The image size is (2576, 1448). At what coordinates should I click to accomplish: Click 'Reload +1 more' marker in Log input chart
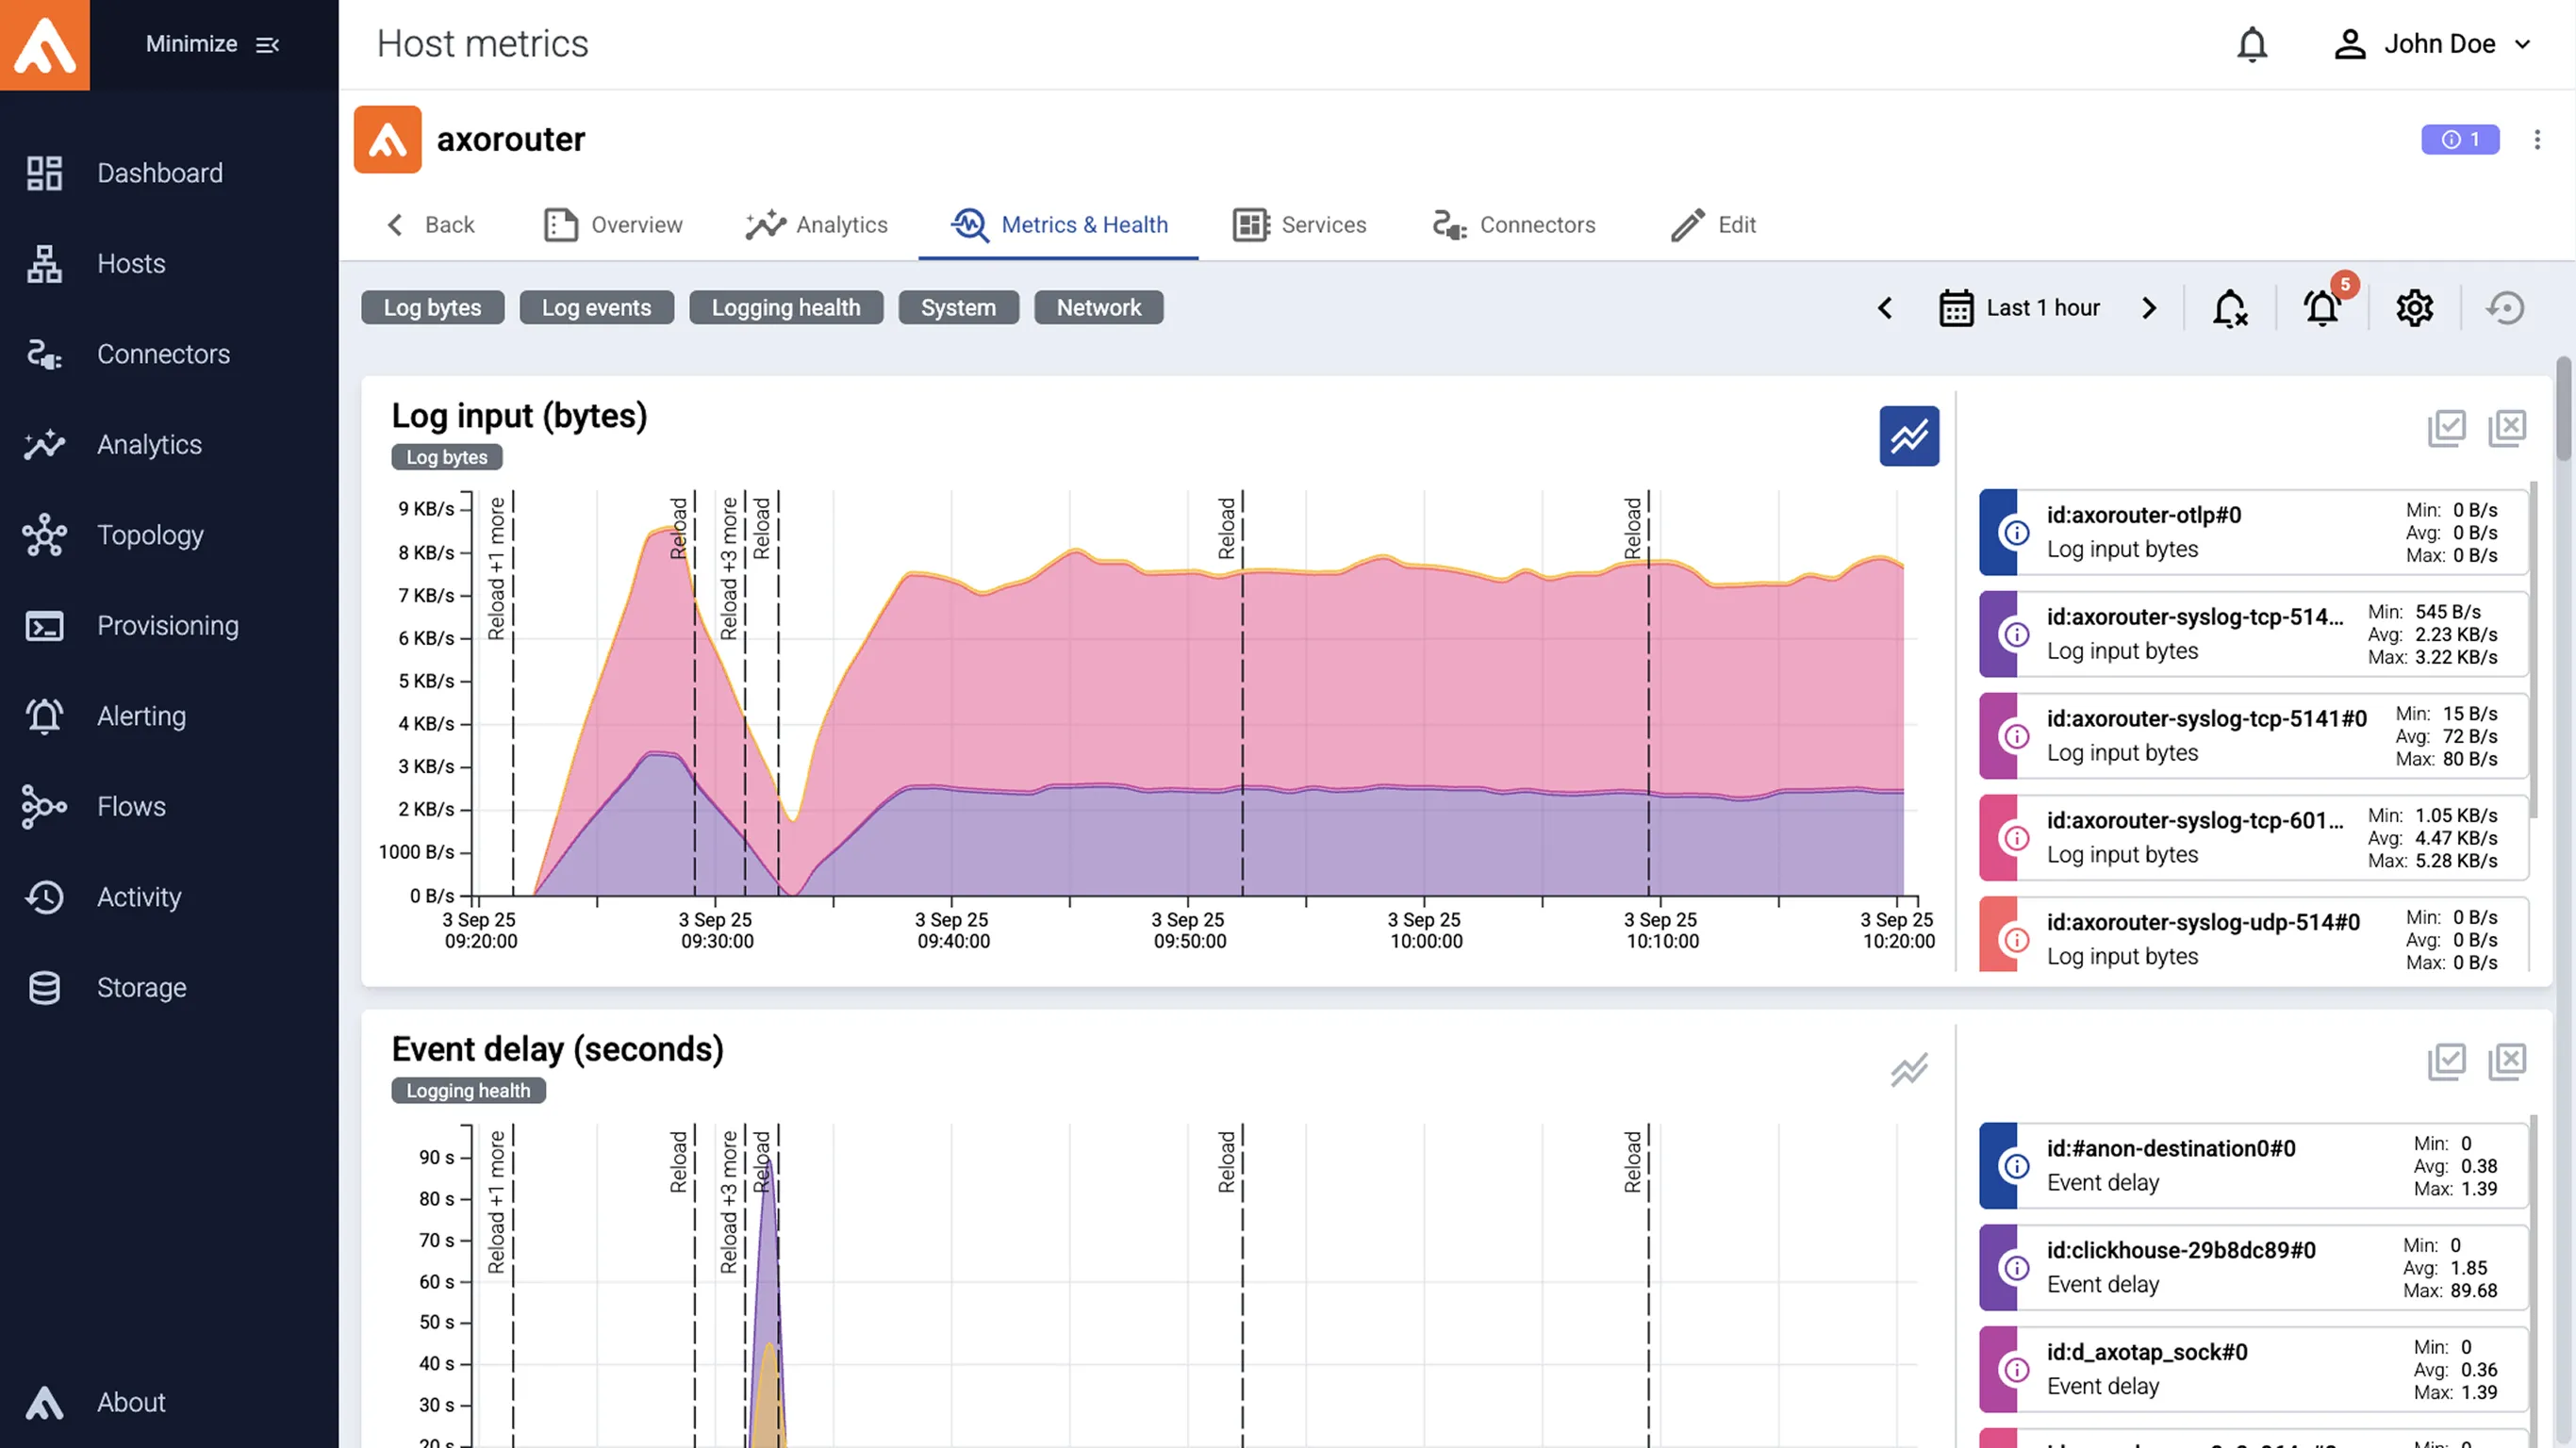[x=497, y=569]
